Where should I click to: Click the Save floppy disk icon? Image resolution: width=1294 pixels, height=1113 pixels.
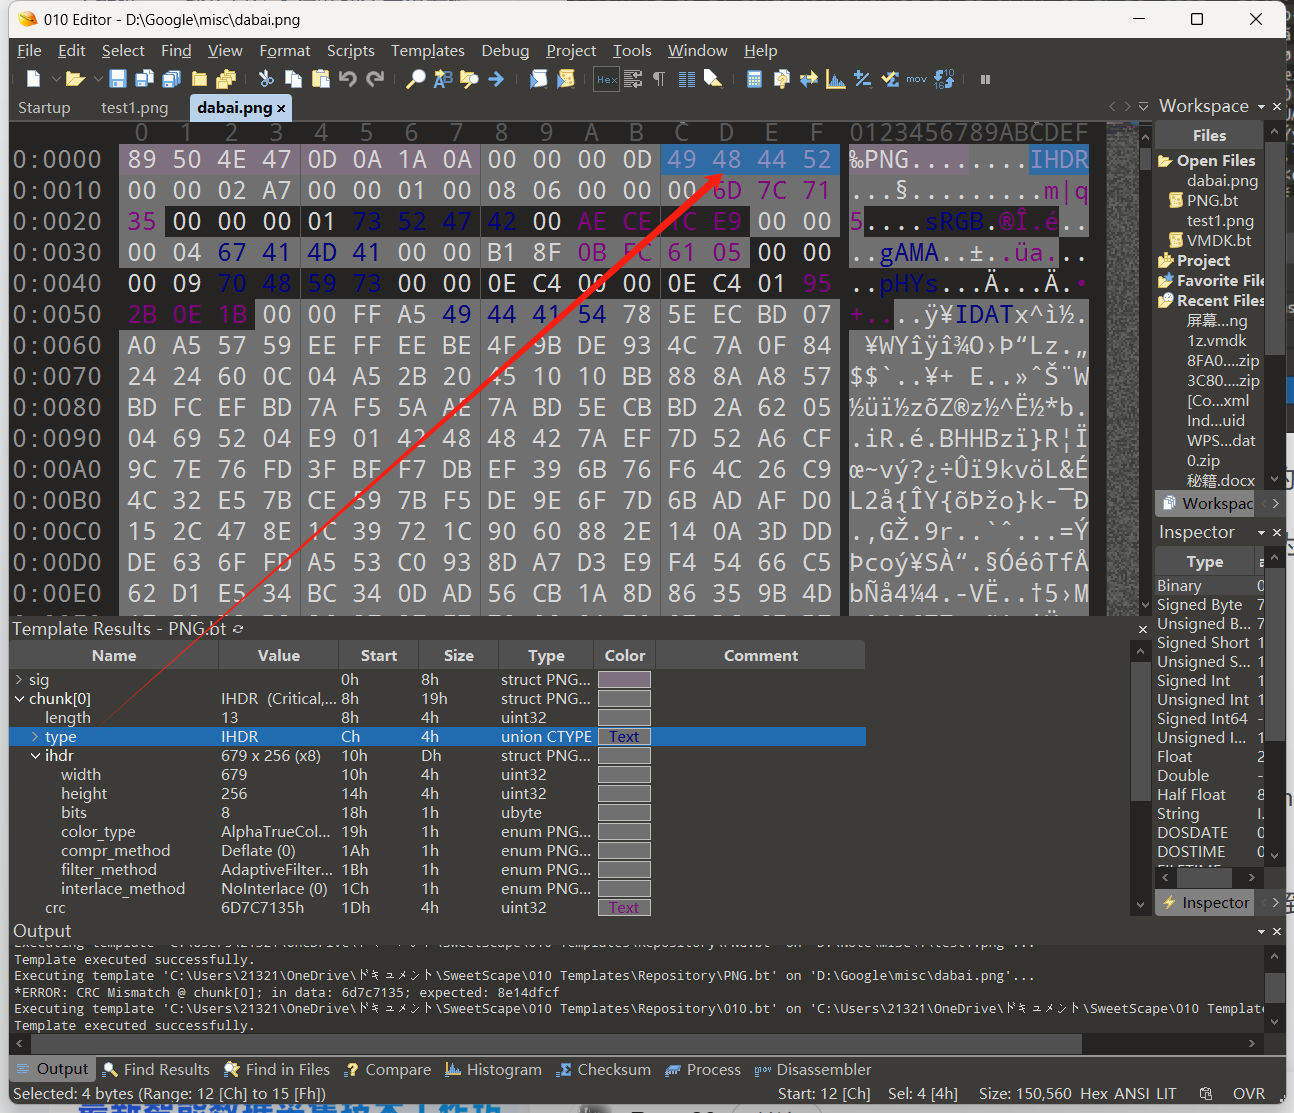(118, 79)
